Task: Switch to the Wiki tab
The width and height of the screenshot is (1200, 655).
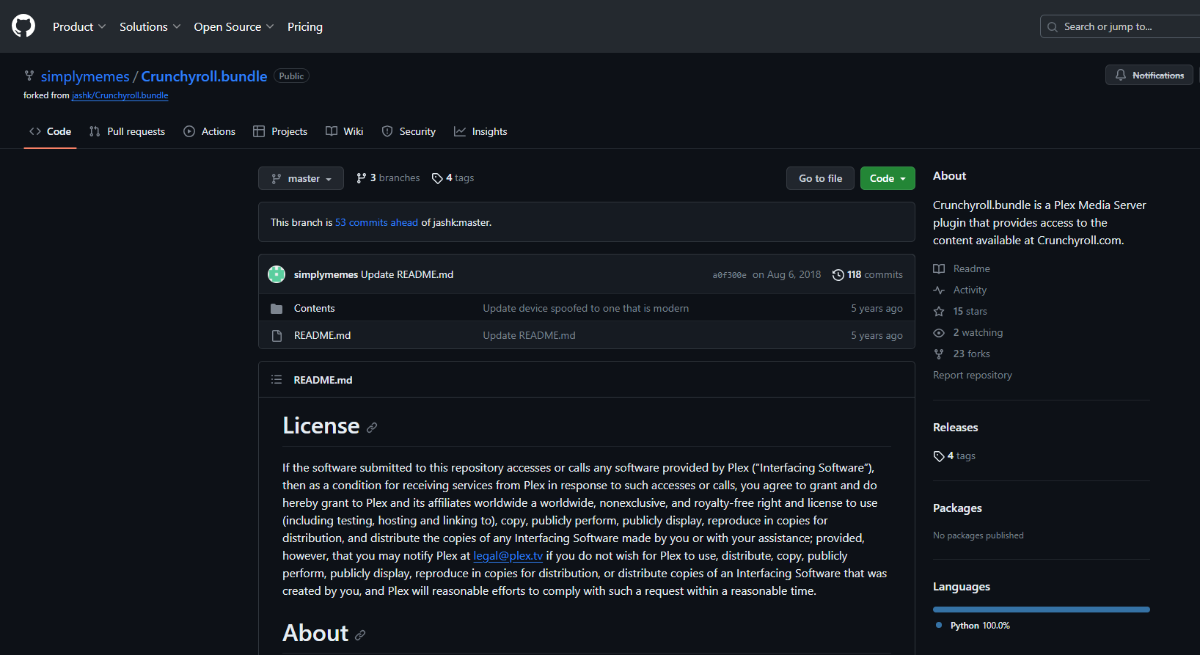Action: (x=345, y=131)
